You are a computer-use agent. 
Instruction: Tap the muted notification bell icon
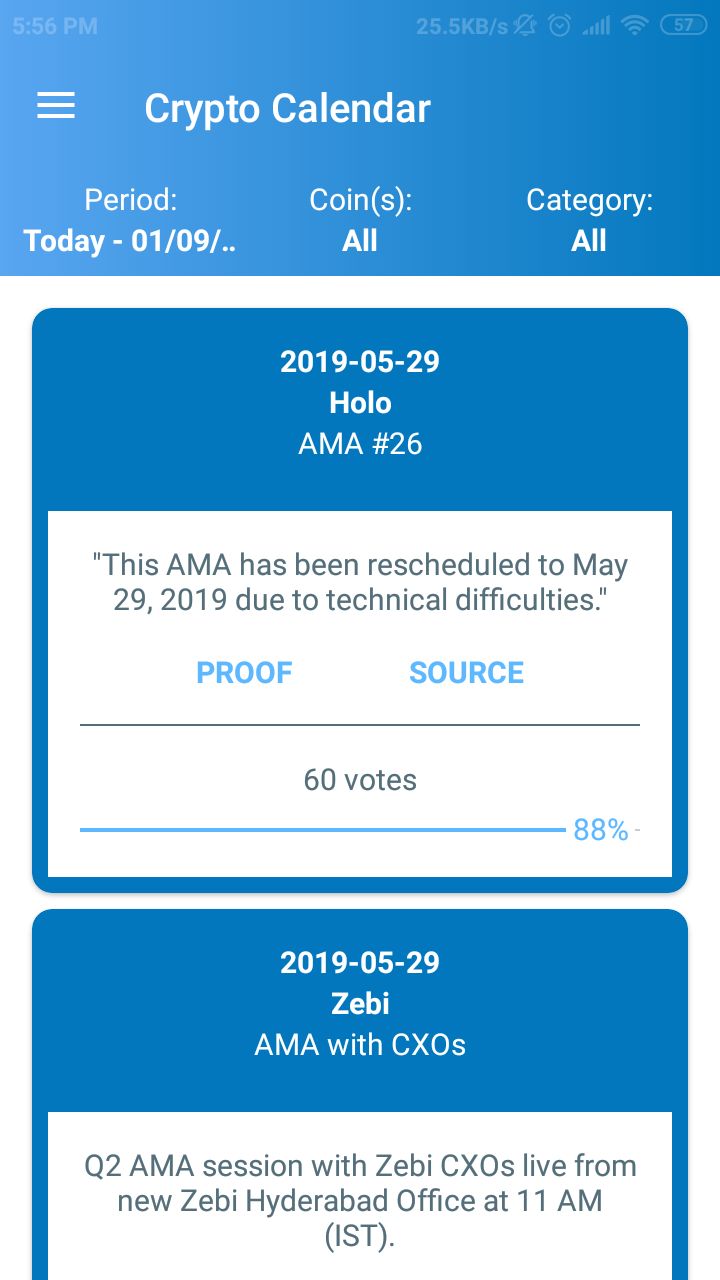(526, 27)
